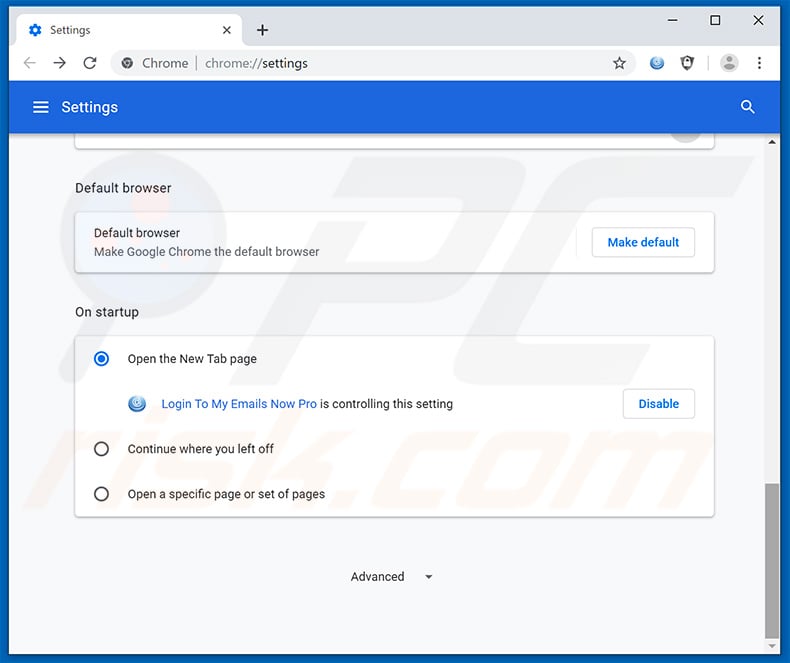Click the Make default button
The width and height of the screenshot is (790, 663).
643,242
